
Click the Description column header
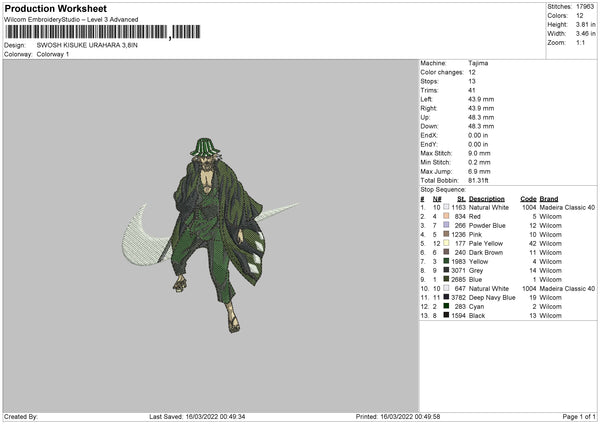(487, 199)
